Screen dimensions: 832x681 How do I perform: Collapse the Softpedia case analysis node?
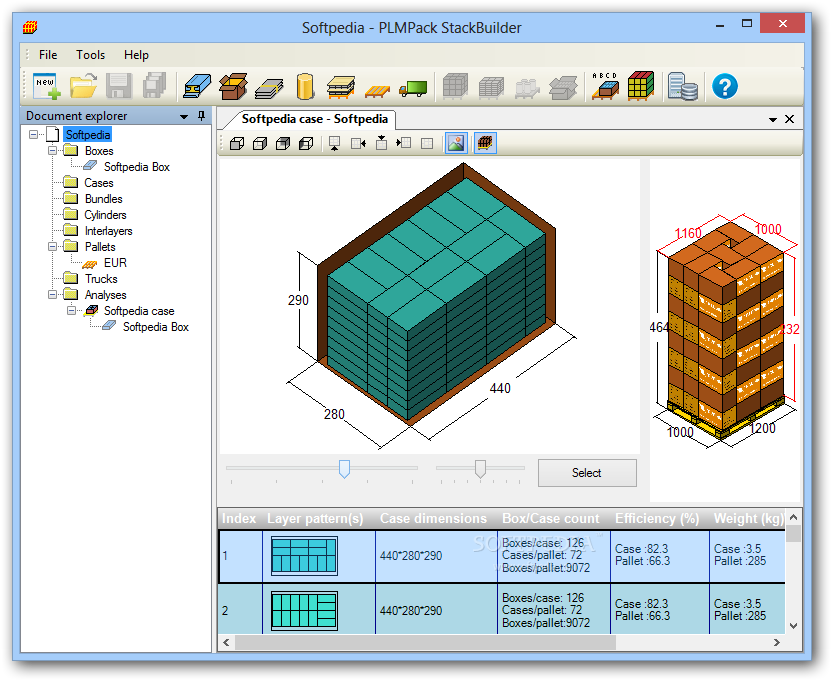(72, 310)
